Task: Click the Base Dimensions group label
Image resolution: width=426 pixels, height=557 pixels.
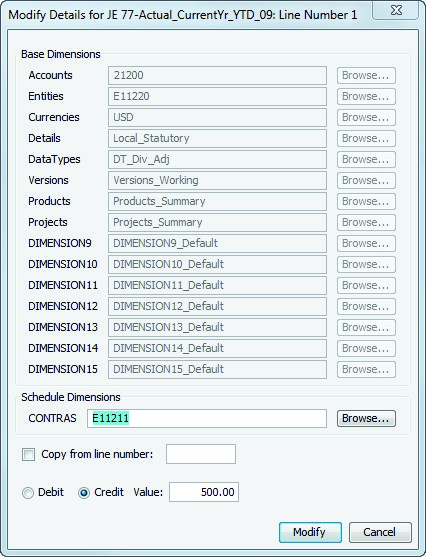Action: coord(61,54)
